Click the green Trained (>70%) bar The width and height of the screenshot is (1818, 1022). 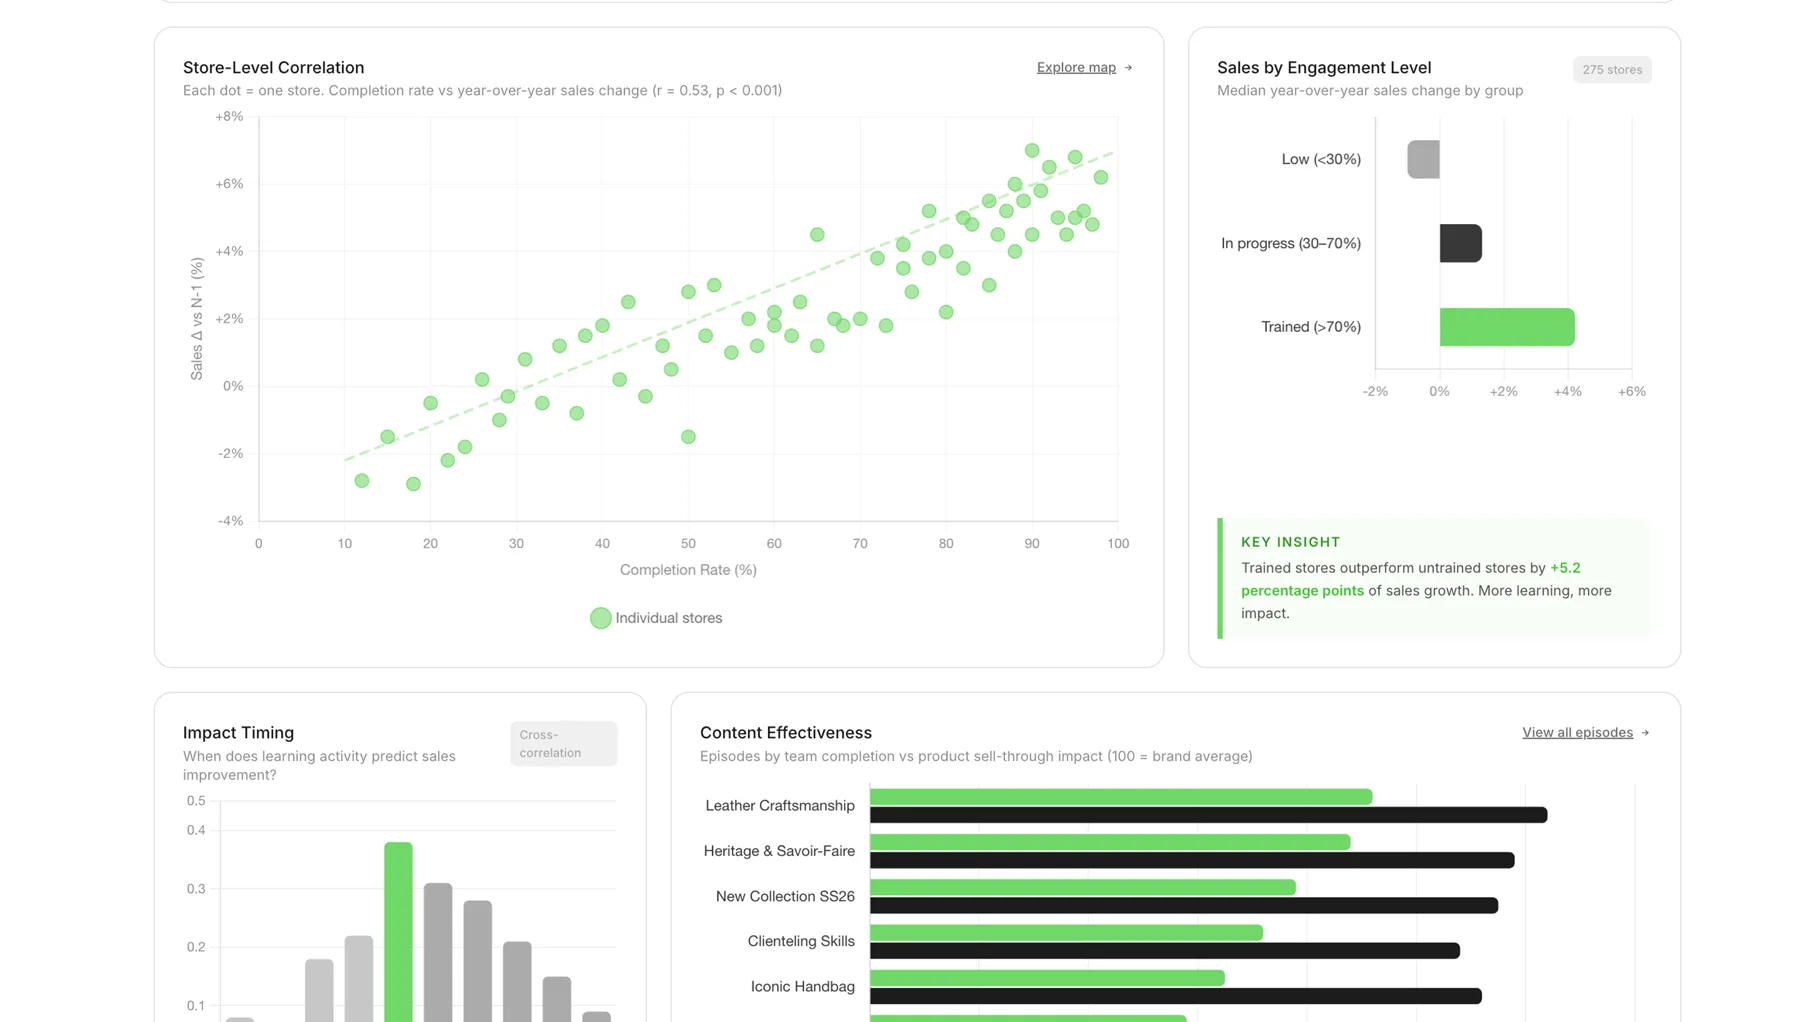point(1506,327)
